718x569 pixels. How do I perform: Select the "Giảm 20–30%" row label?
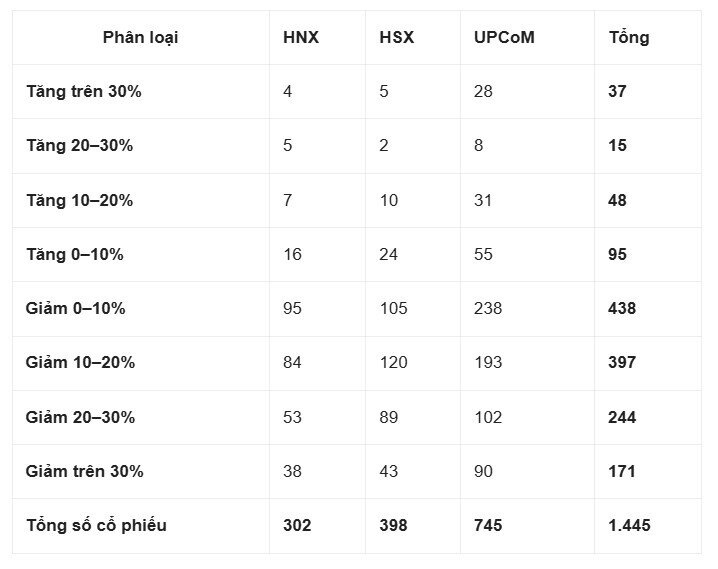pyautogui.click(x=81, y=417)
